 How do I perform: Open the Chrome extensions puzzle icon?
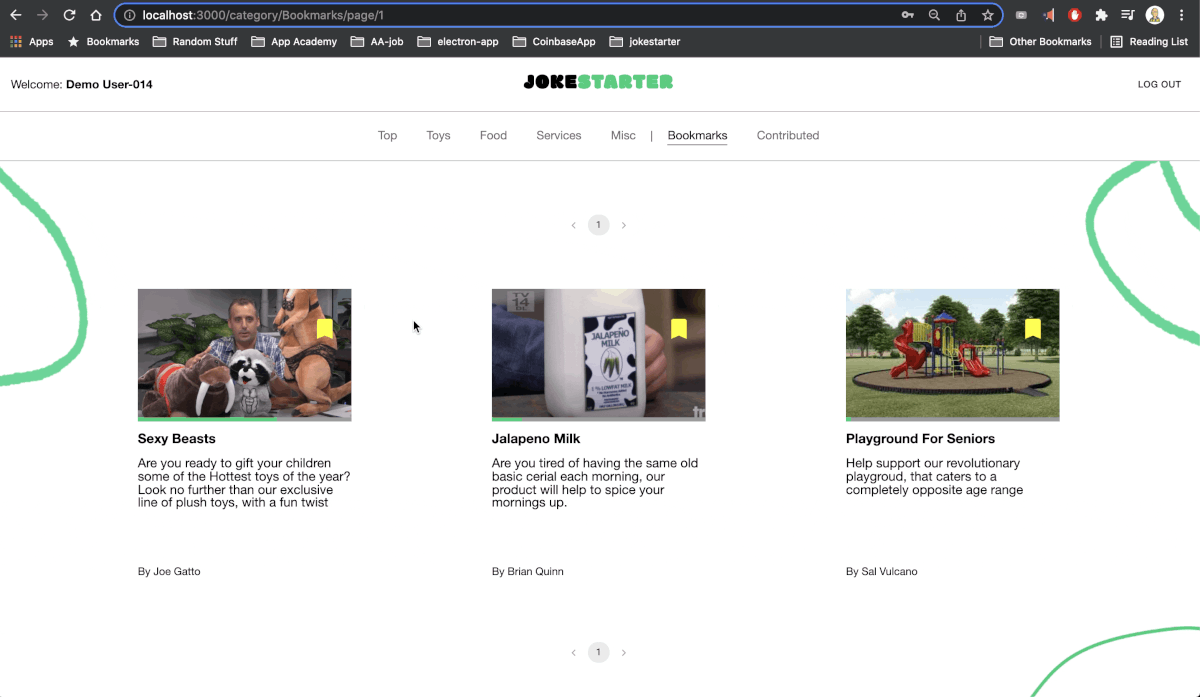(1101, 15)
